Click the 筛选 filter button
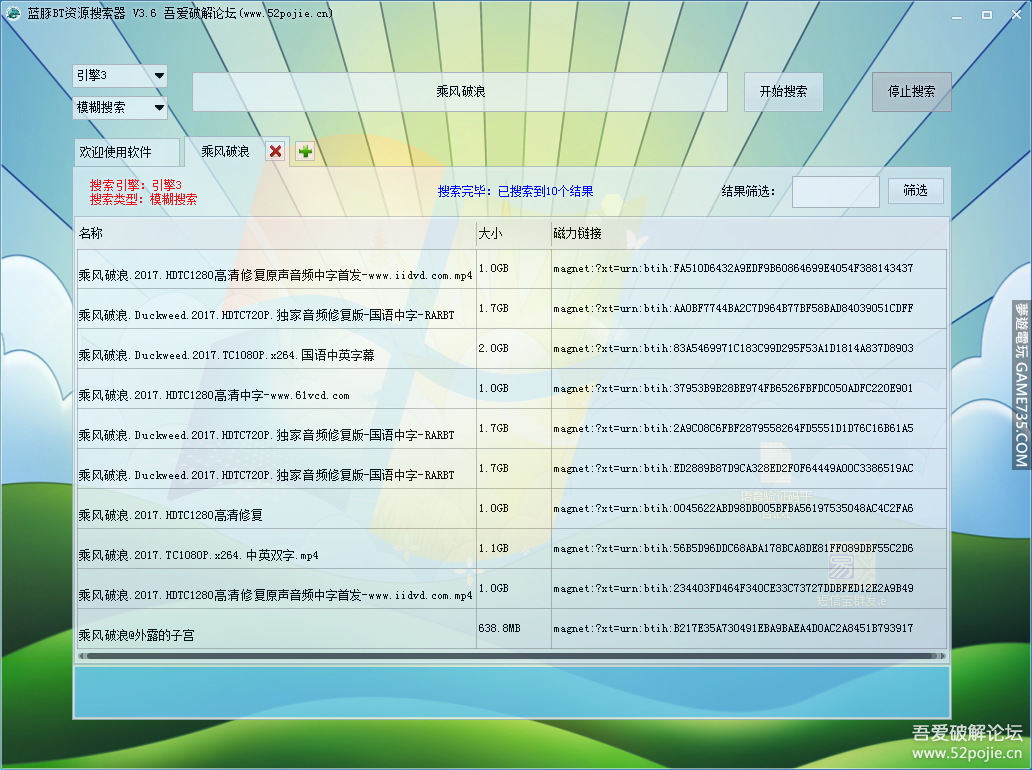Screen dimensions: 1032x770 [x=916, y=191]
